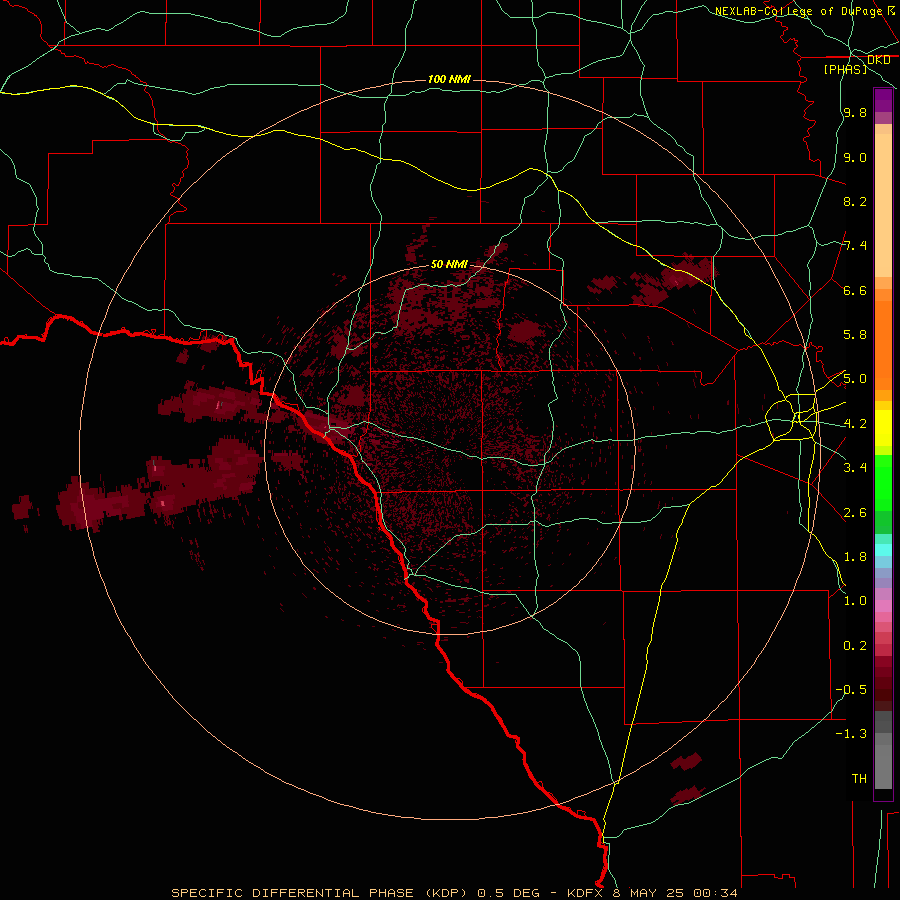Click the 1.8 value on the color scale
The image size is (900, 900).
[855, 557]
